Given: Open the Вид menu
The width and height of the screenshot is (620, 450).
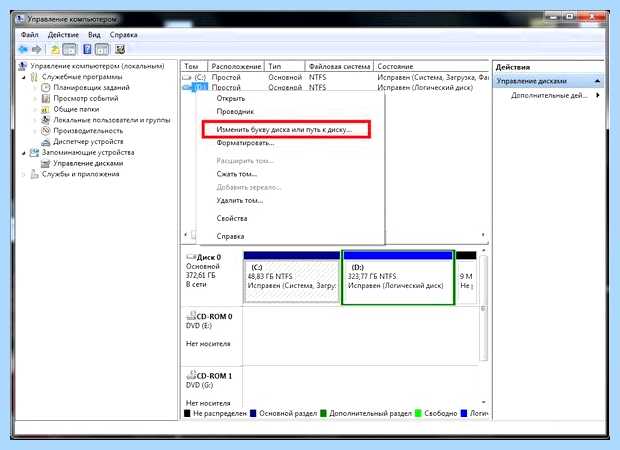Looking at the screenshot, I should pos(94,35).
